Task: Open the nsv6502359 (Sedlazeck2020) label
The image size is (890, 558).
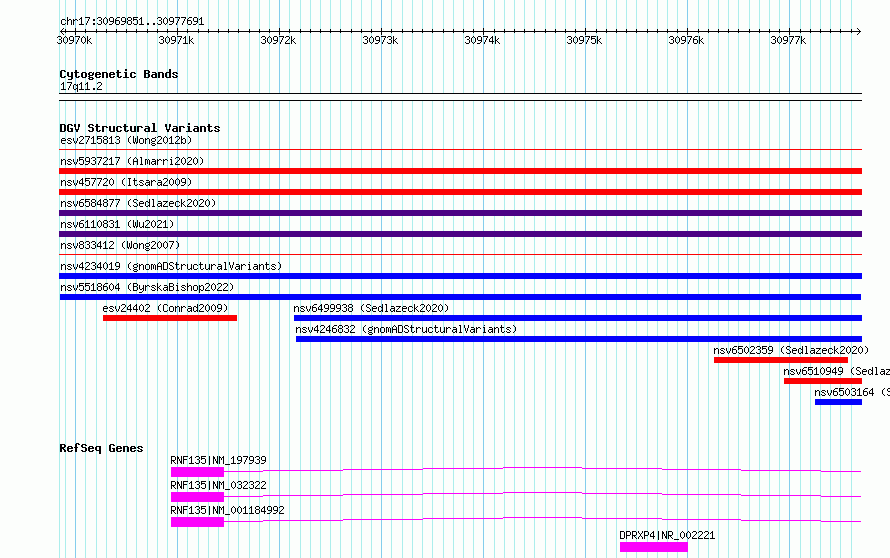Action: (791, 350)
